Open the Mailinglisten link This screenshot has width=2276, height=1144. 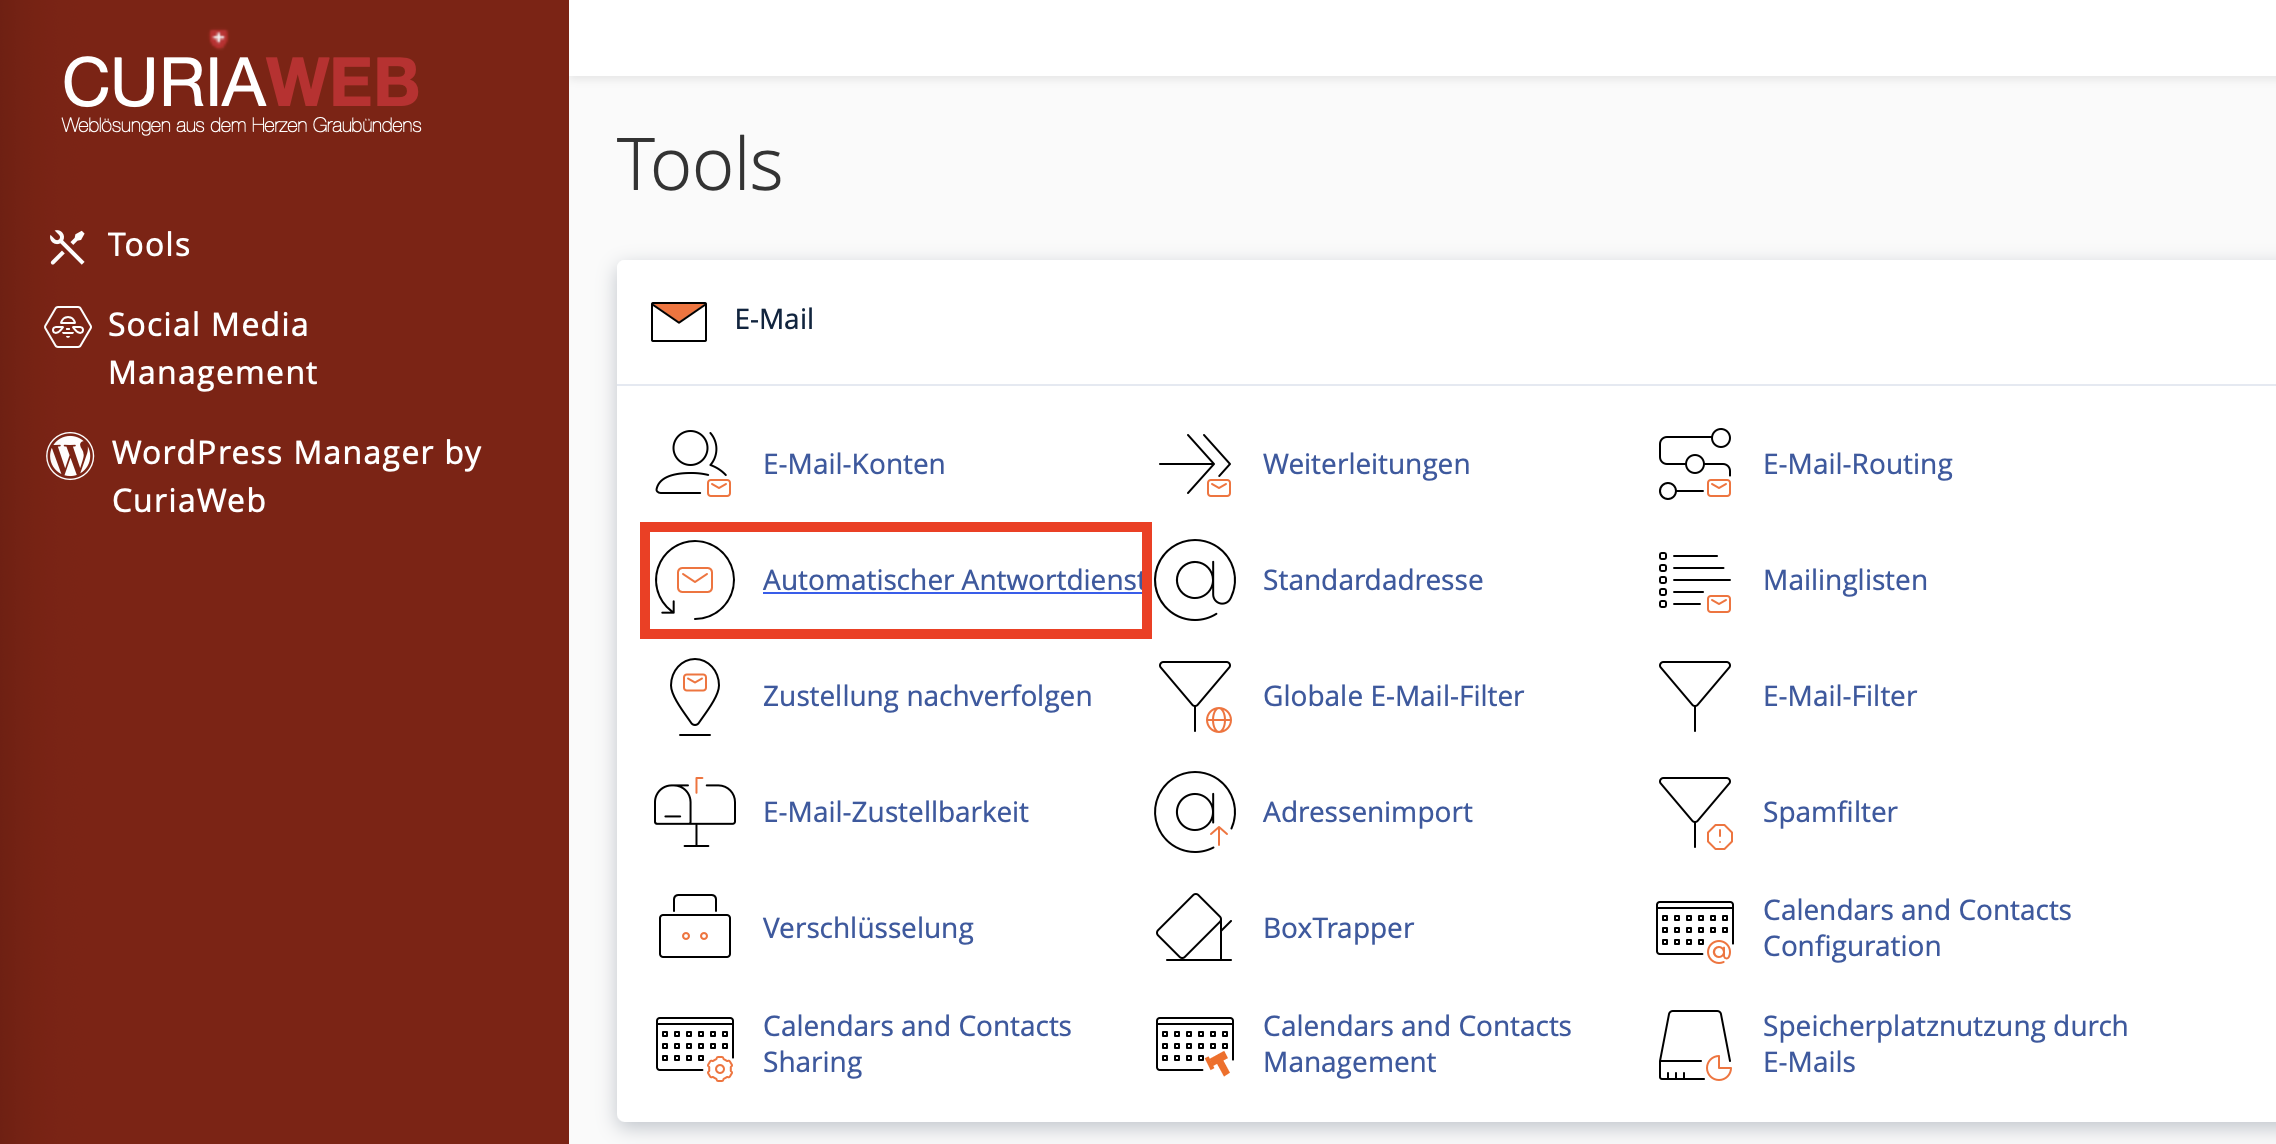(1845, 580)
